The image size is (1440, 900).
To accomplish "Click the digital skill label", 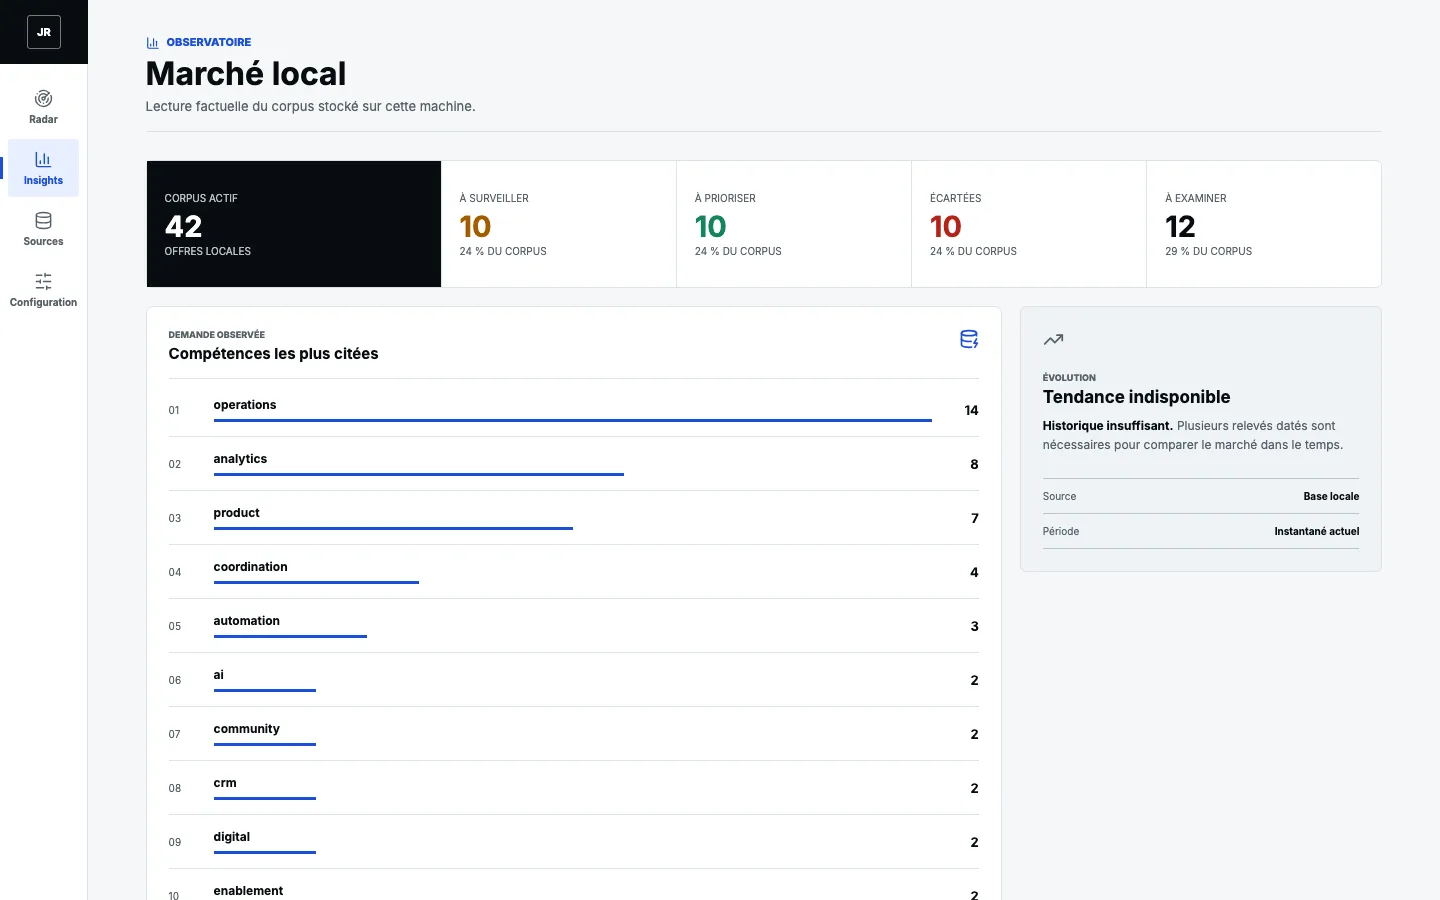I will coord(231,837).
